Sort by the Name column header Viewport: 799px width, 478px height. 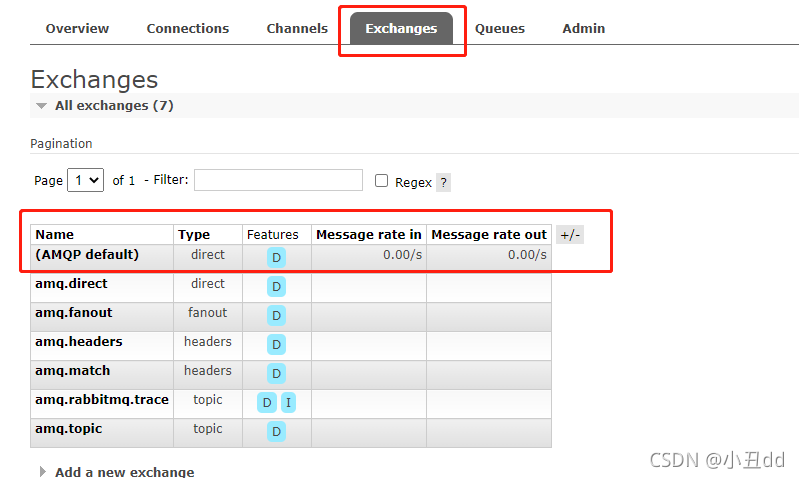(x=55, y=234)
